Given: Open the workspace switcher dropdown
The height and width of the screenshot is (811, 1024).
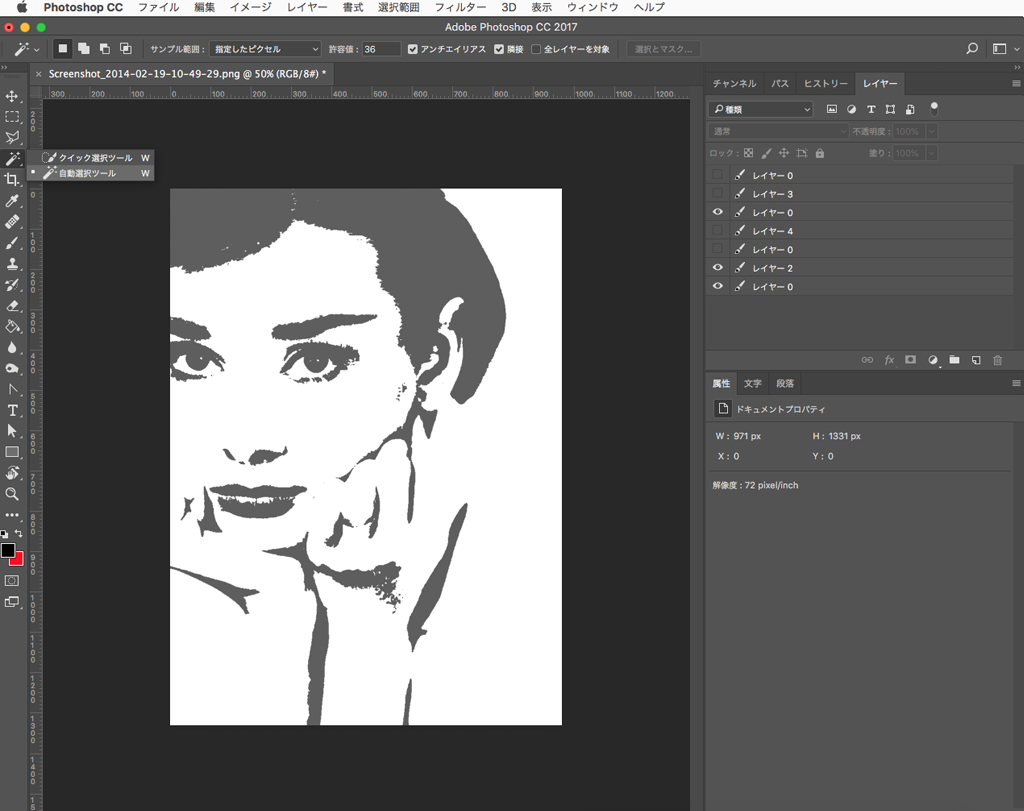Looking at the screenshot, I should tap(1004, 48).
